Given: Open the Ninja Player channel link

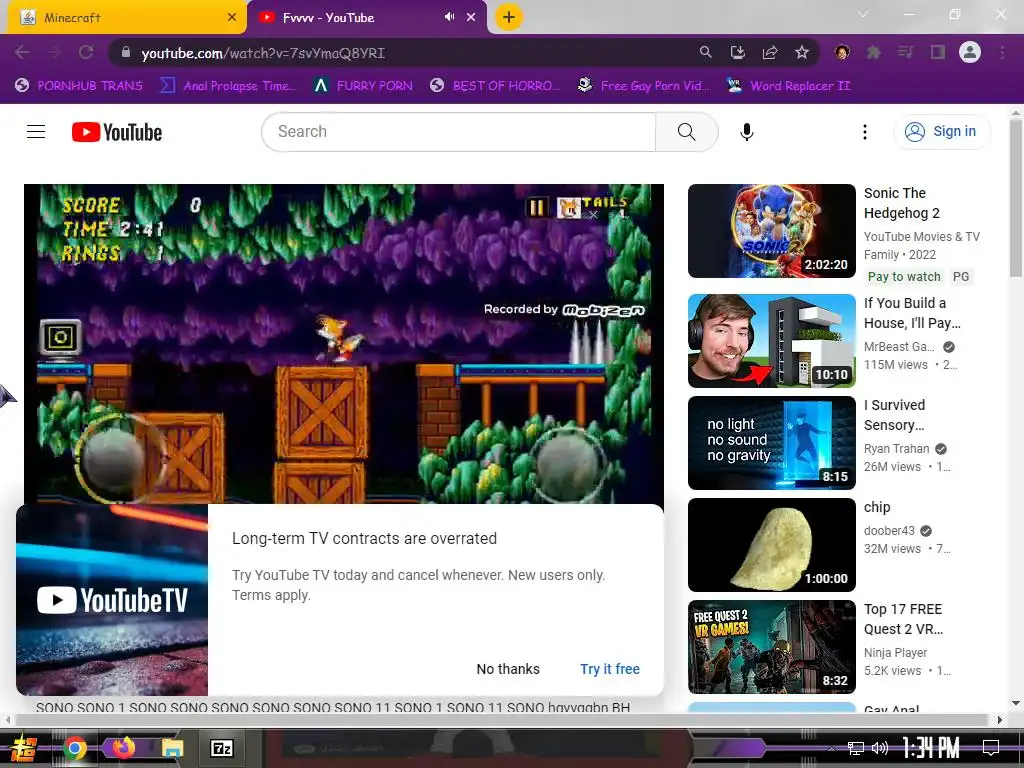Looking at the screenshot, I should pos(895,652).
